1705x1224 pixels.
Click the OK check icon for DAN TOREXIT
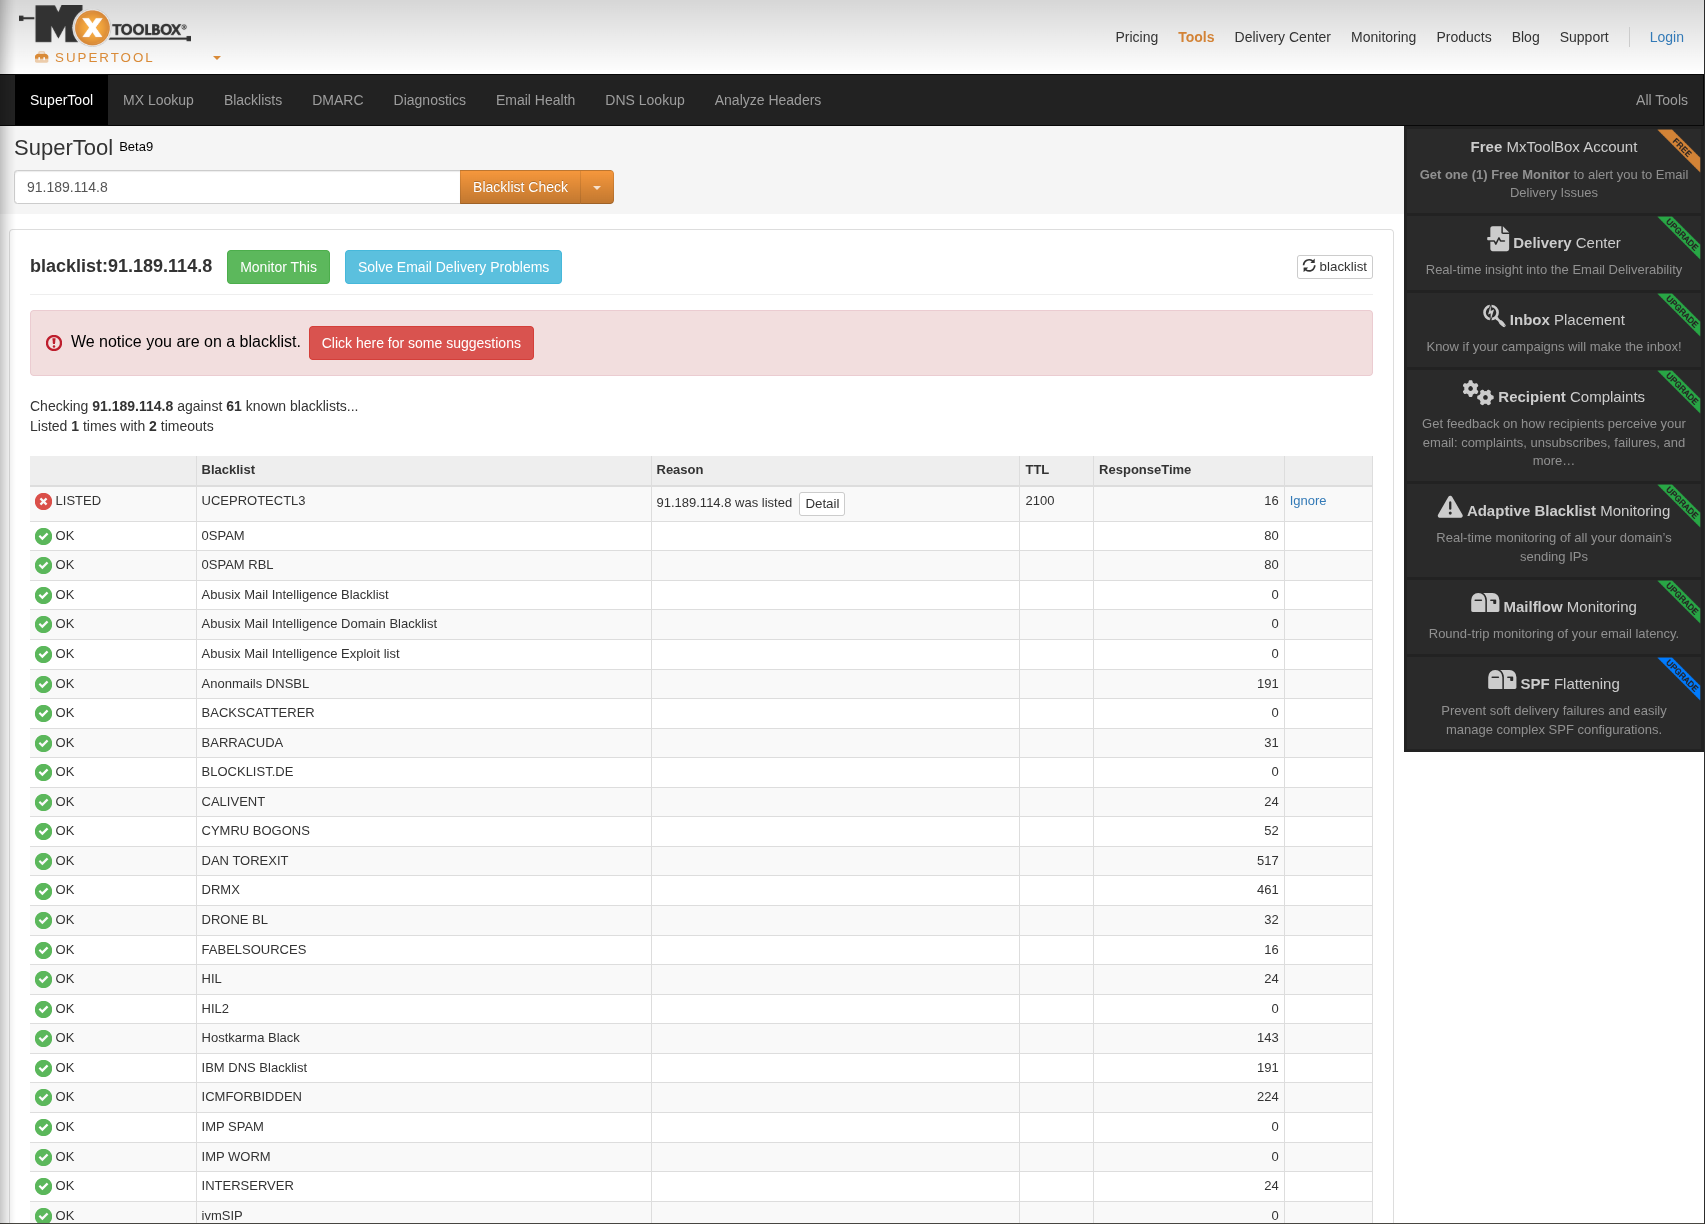pos(43,862)
